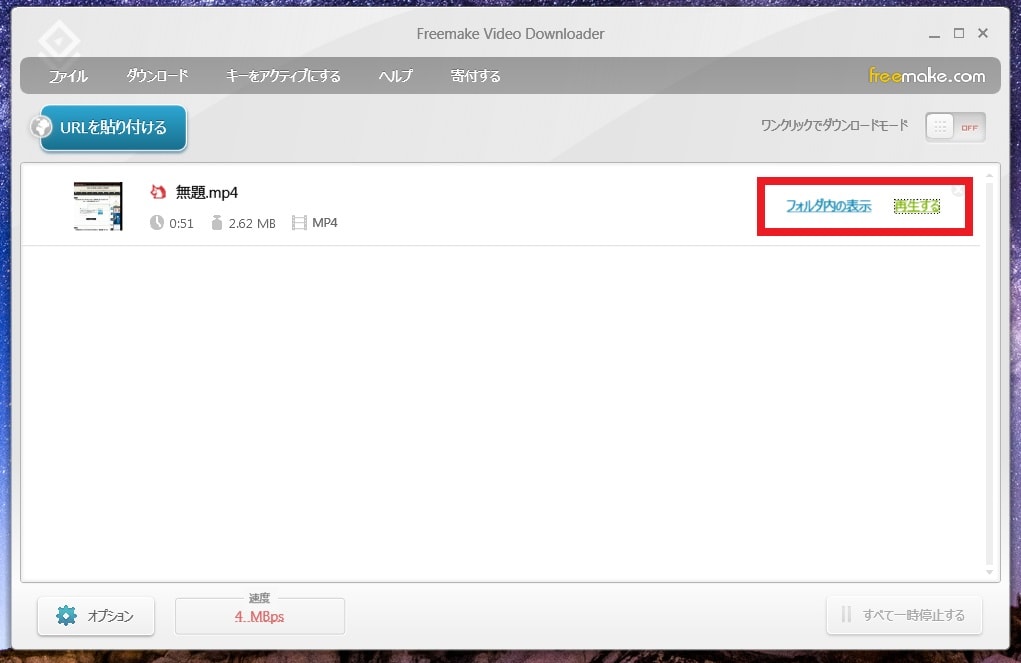This screenshot has width=1021, height=663.
Task: Open the キーをアクティブにする menu
Action: 283,76
